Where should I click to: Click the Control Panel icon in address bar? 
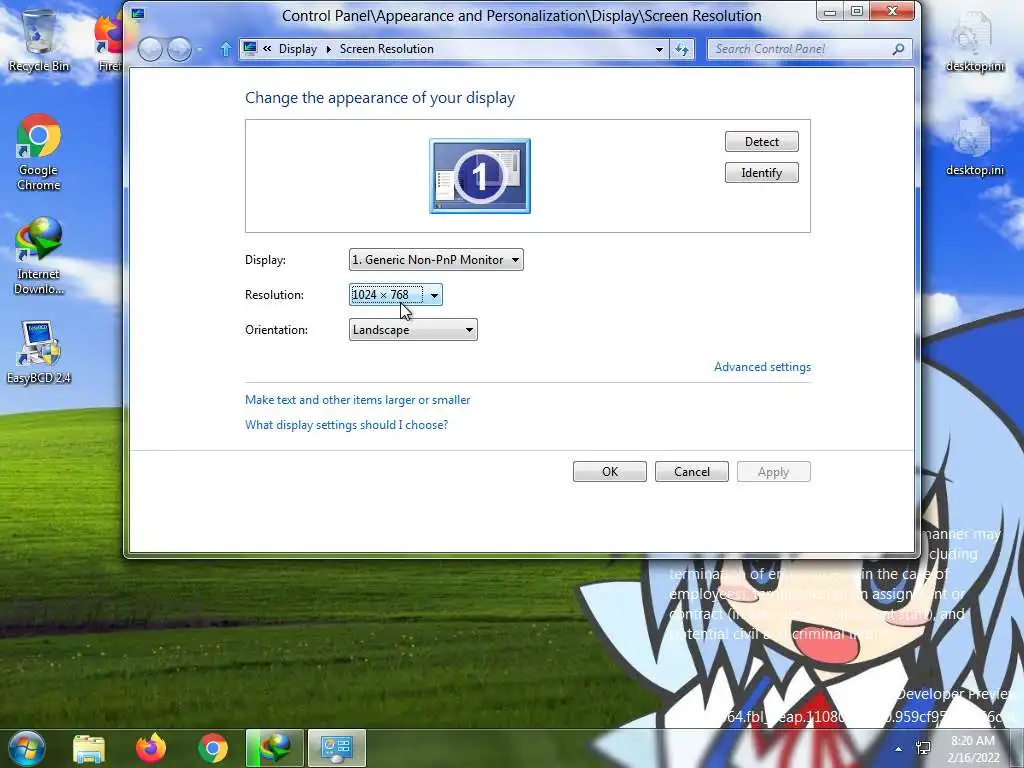click(249, 48)
